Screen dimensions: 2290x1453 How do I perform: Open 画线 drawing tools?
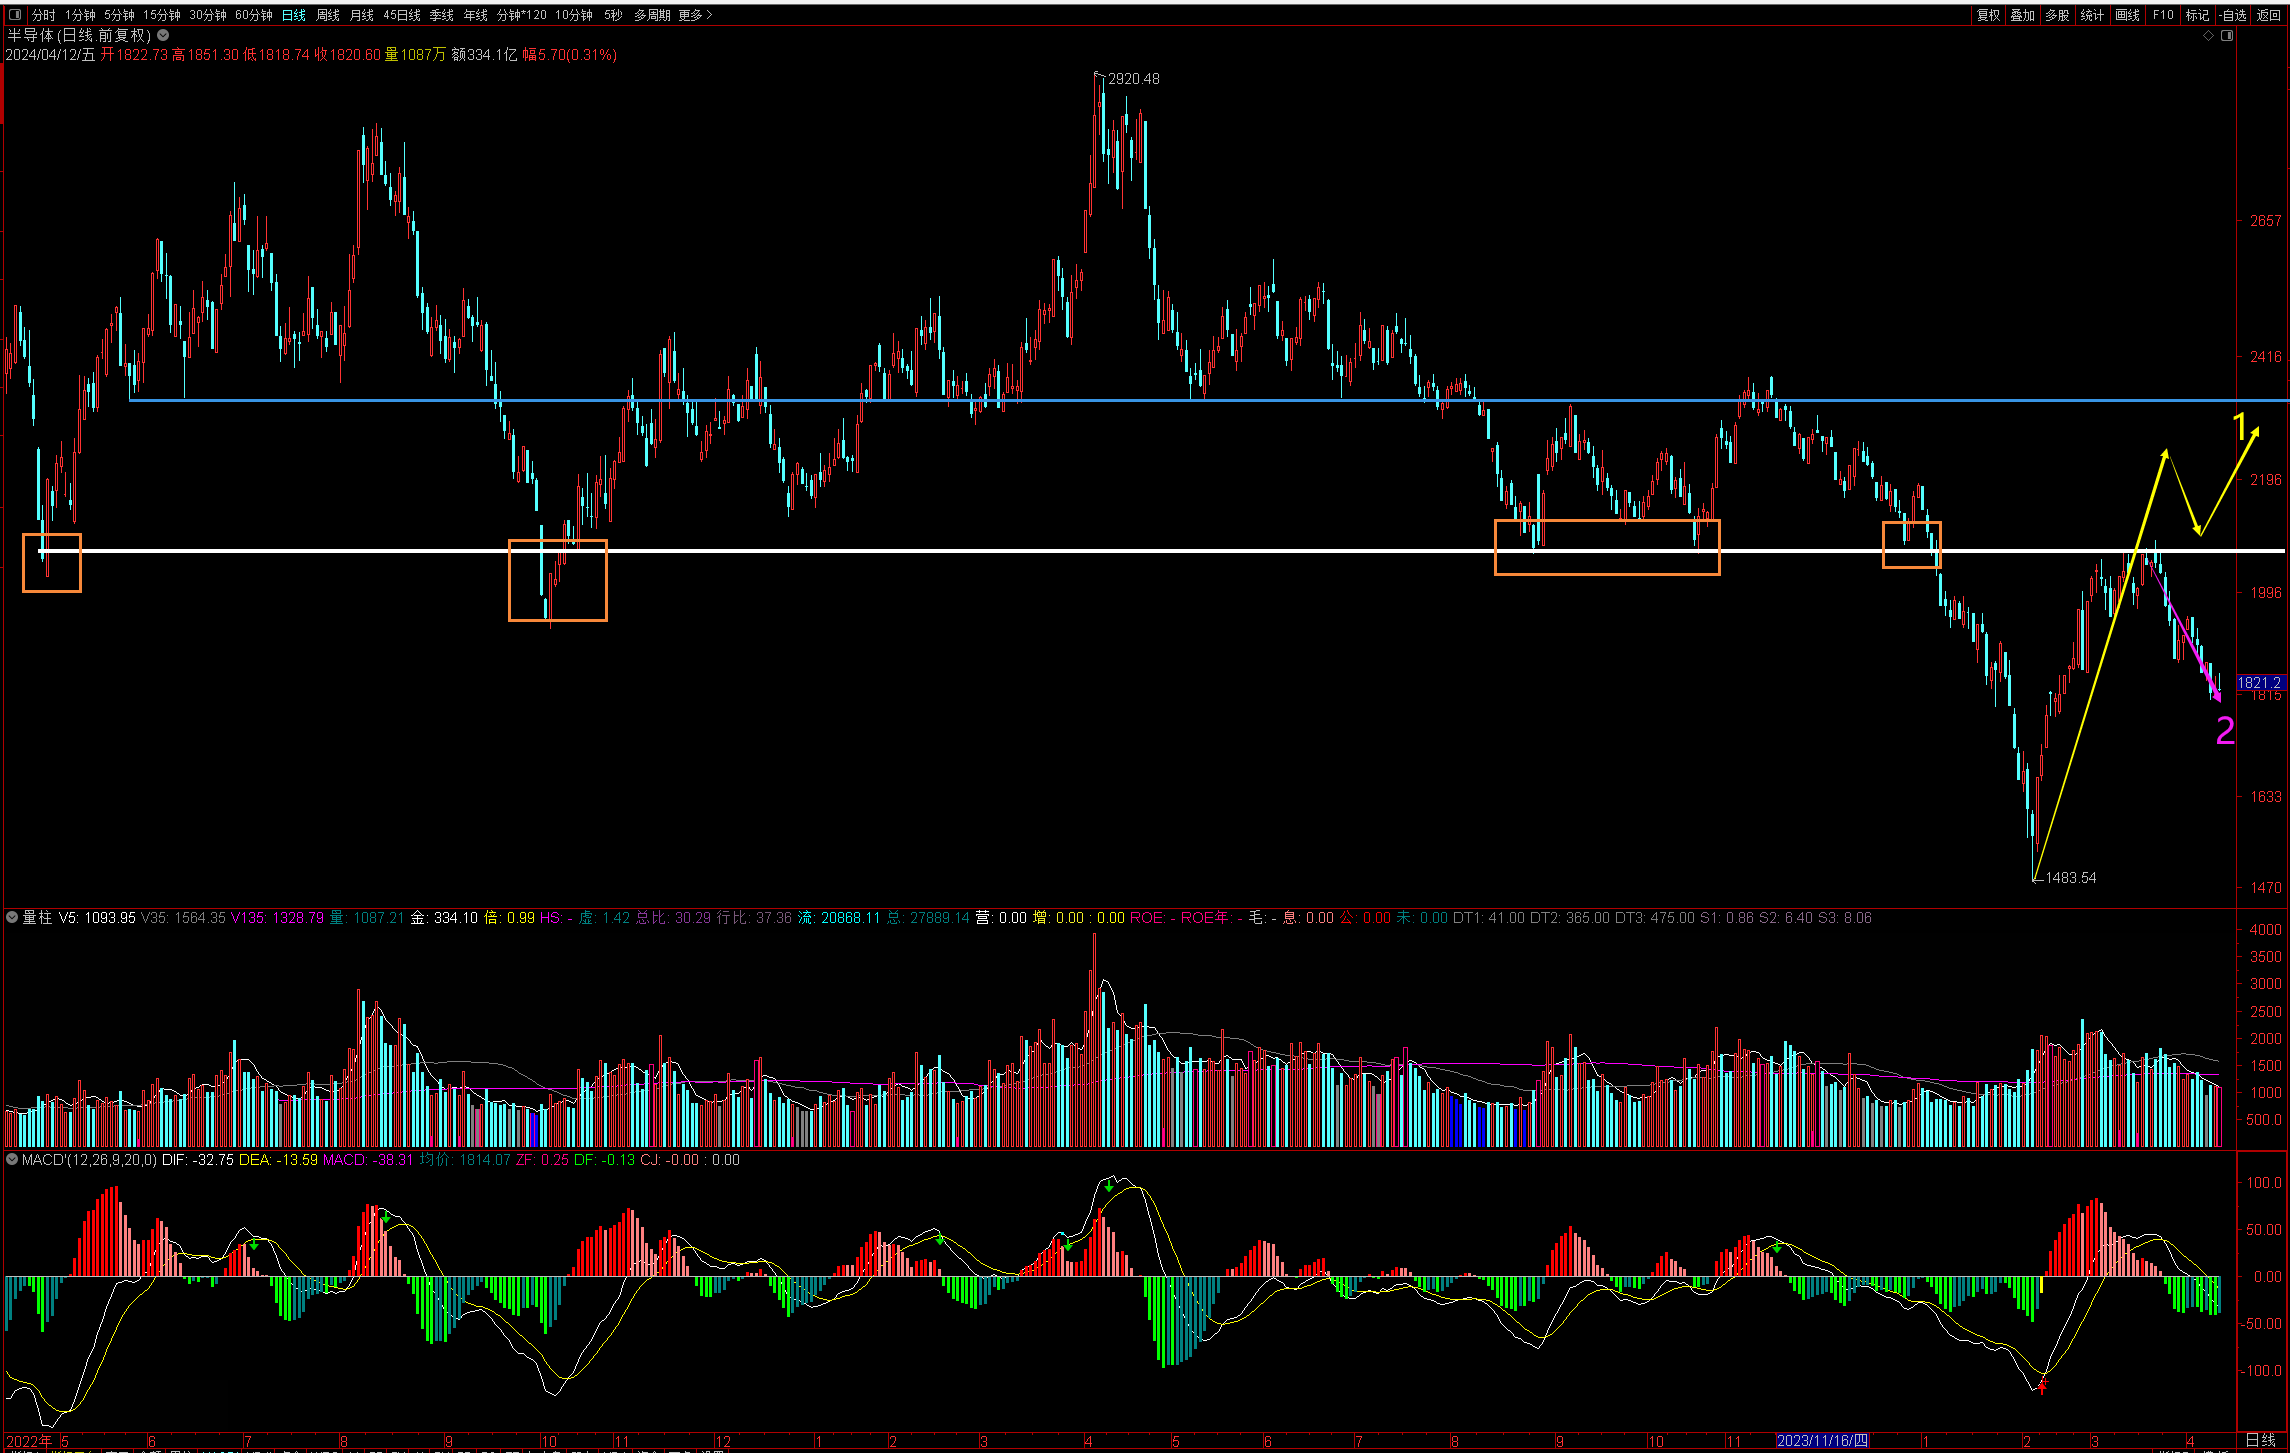click(x=2127, y=15)
